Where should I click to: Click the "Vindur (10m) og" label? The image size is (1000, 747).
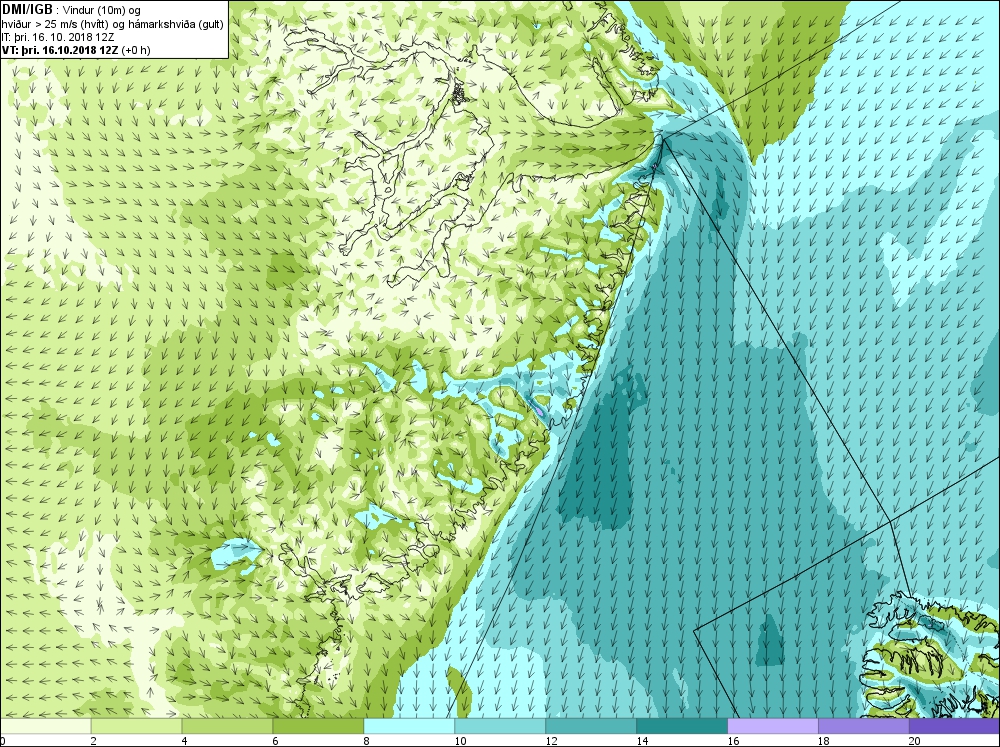click(x=102, y=11)
